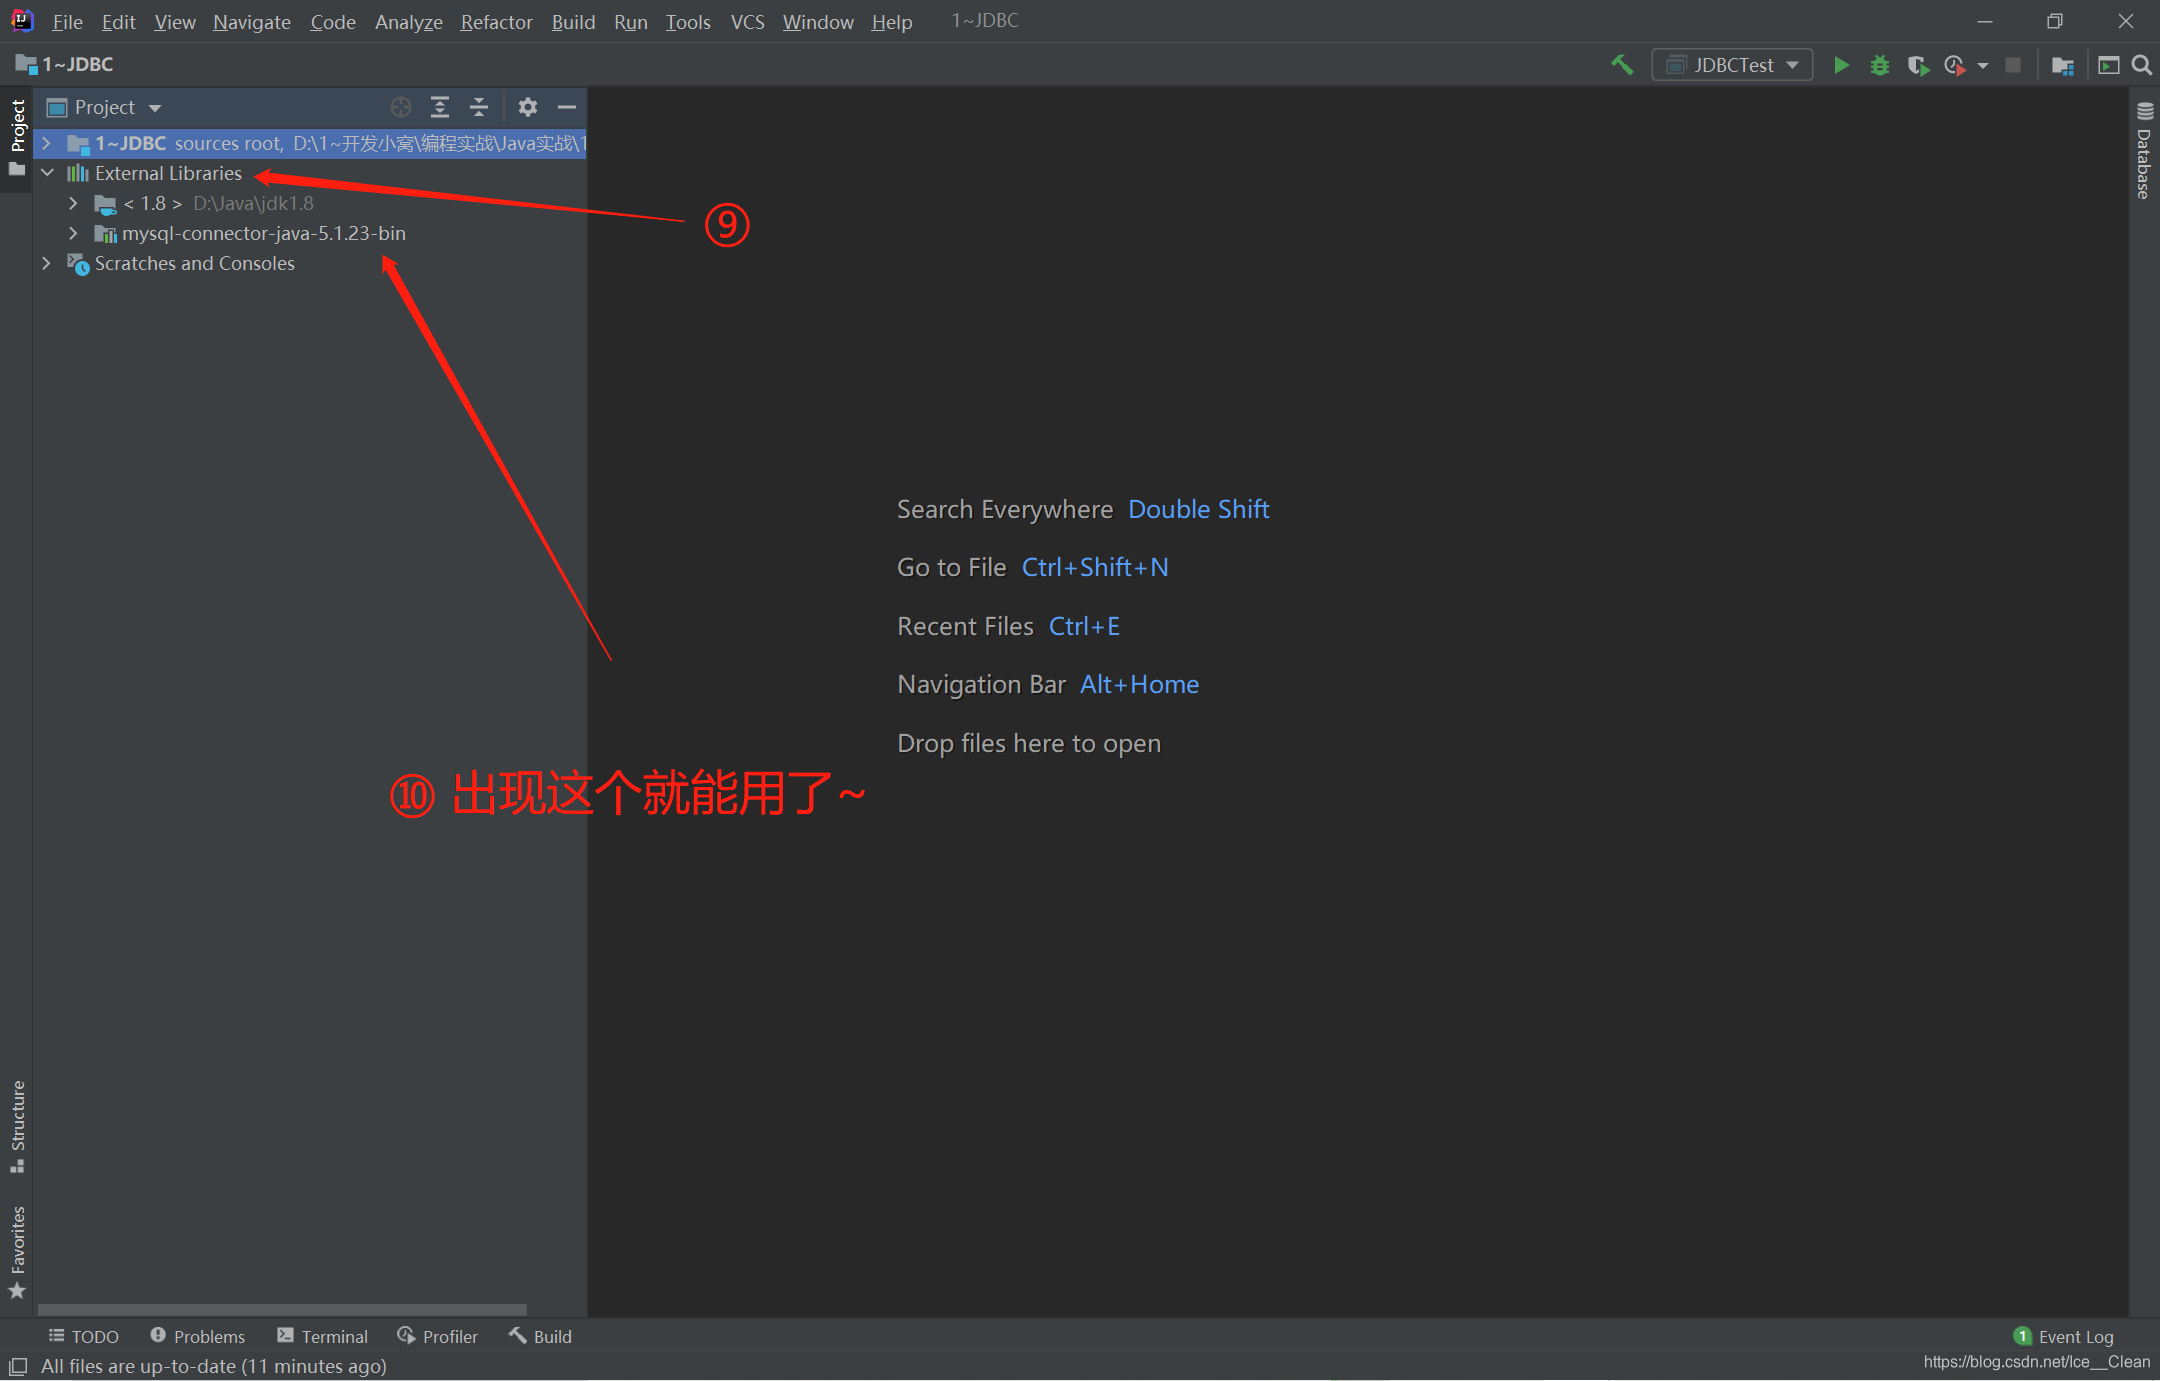Open the VCS menu
Viewport: 2160px width, 1381px height.
pos(747,21)
